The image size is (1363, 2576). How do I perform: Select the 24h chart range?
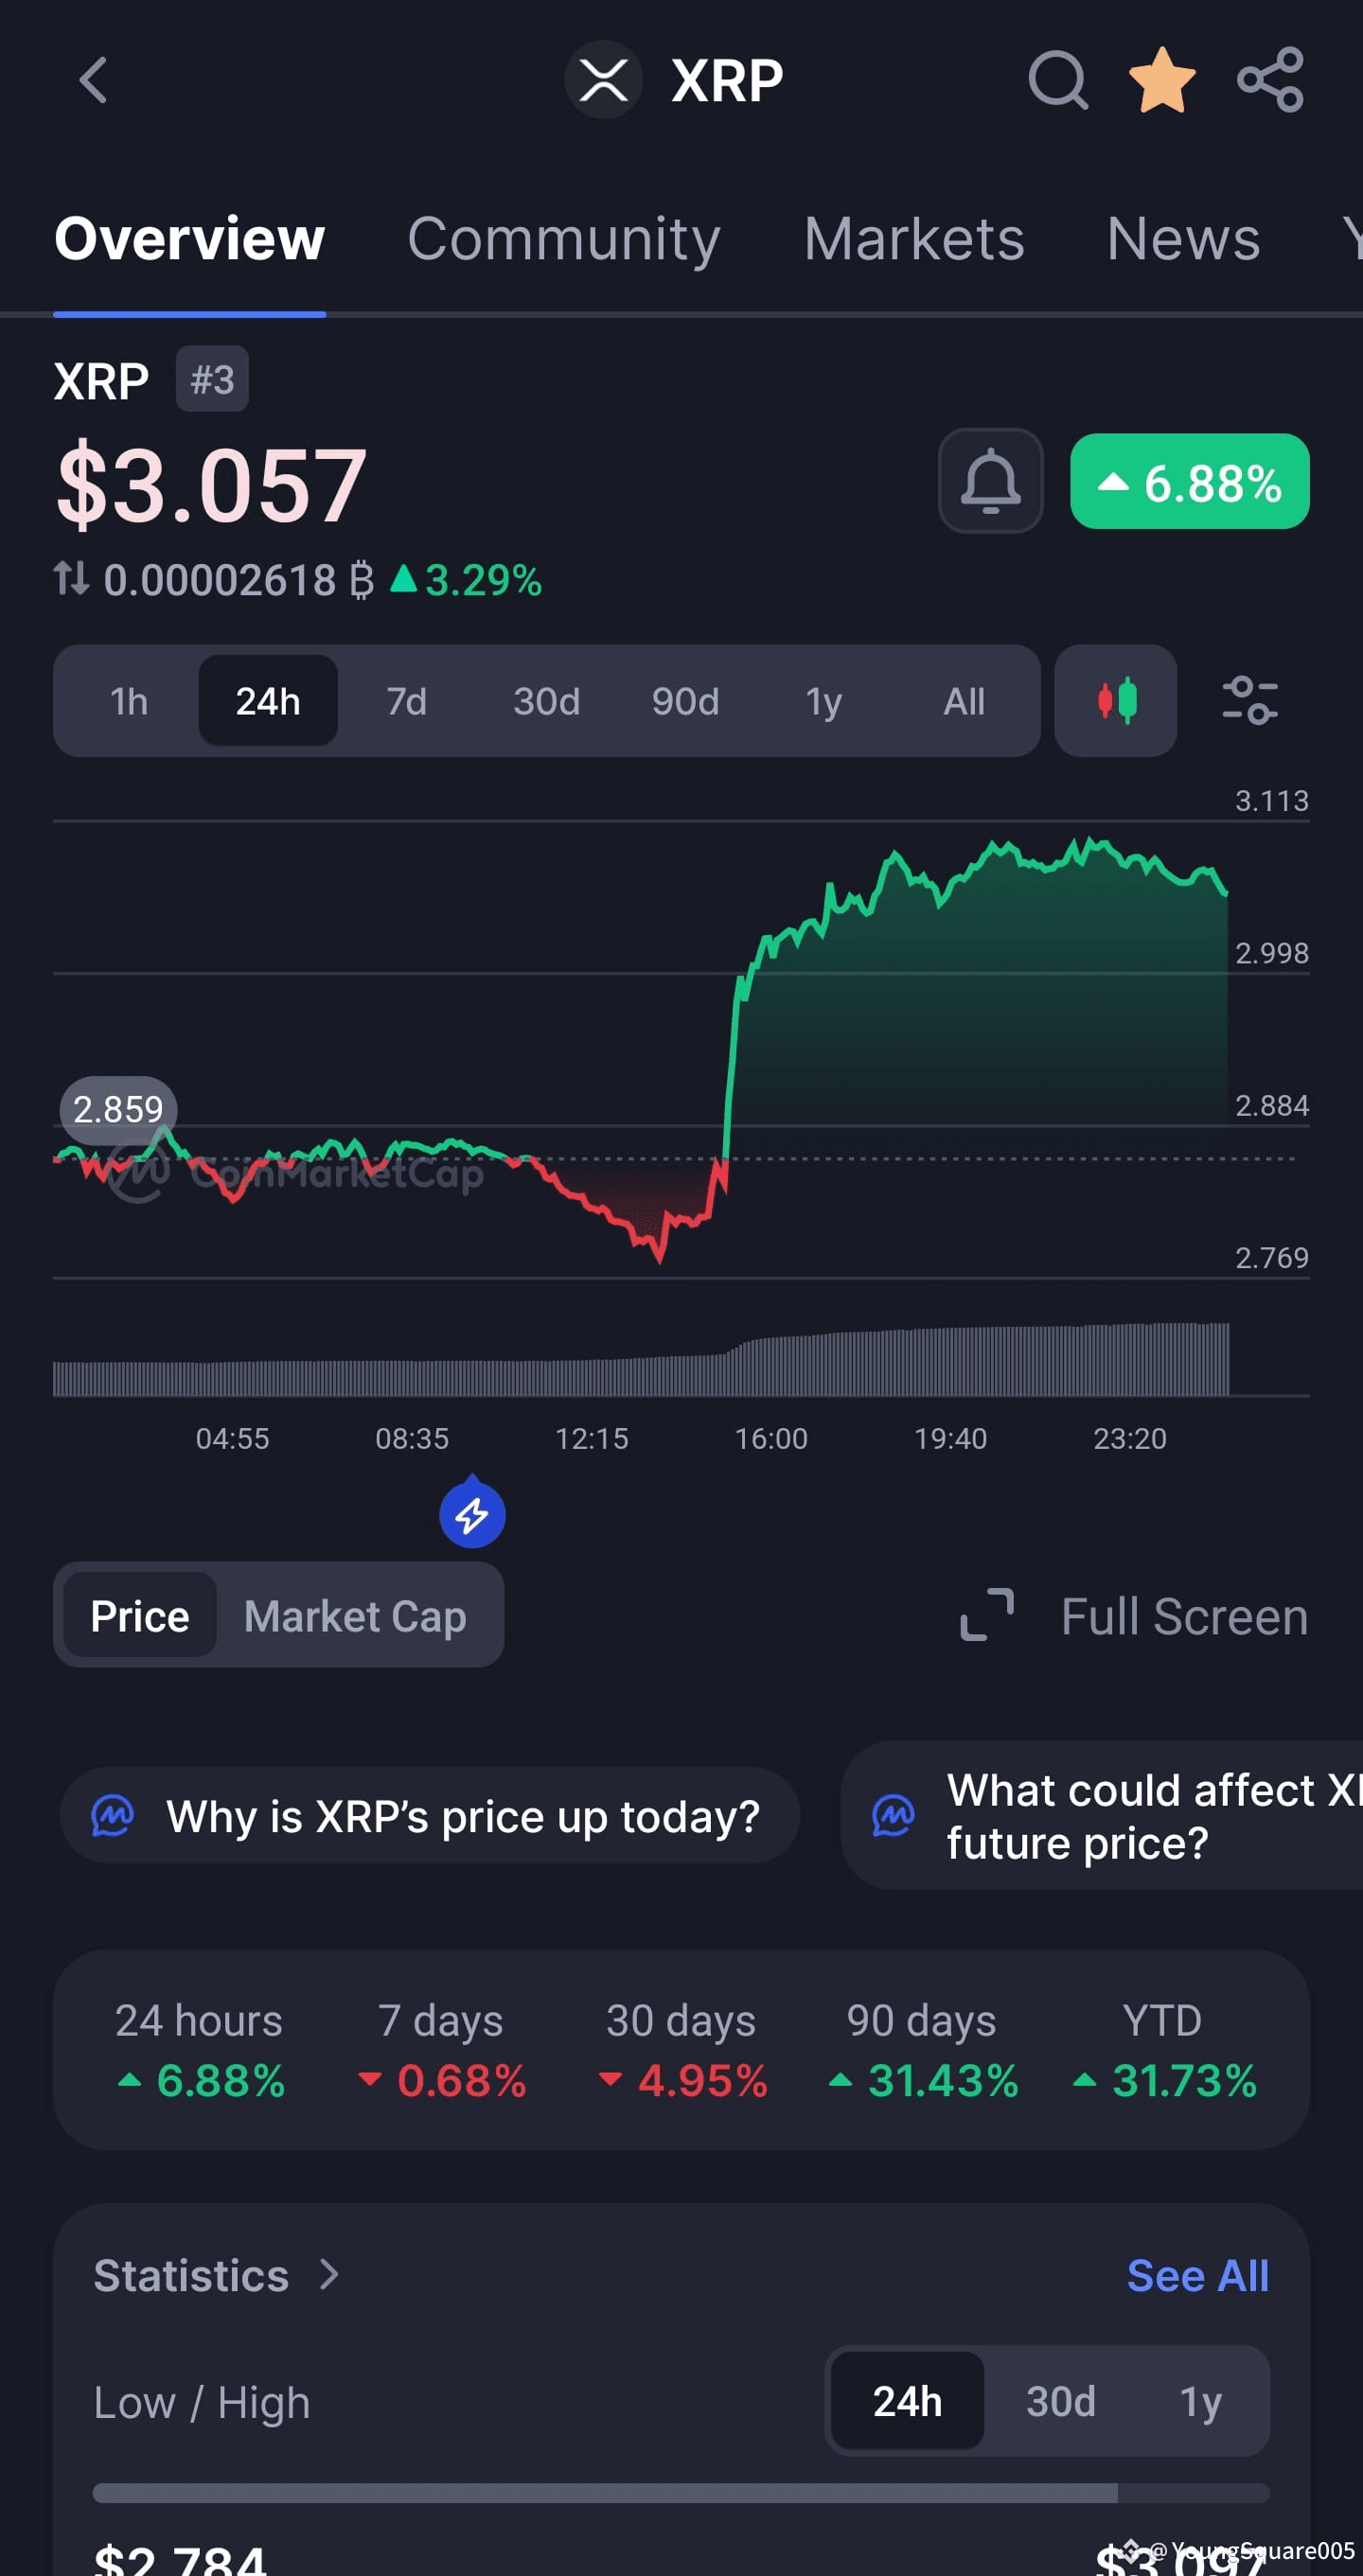(x=268, y=701)
